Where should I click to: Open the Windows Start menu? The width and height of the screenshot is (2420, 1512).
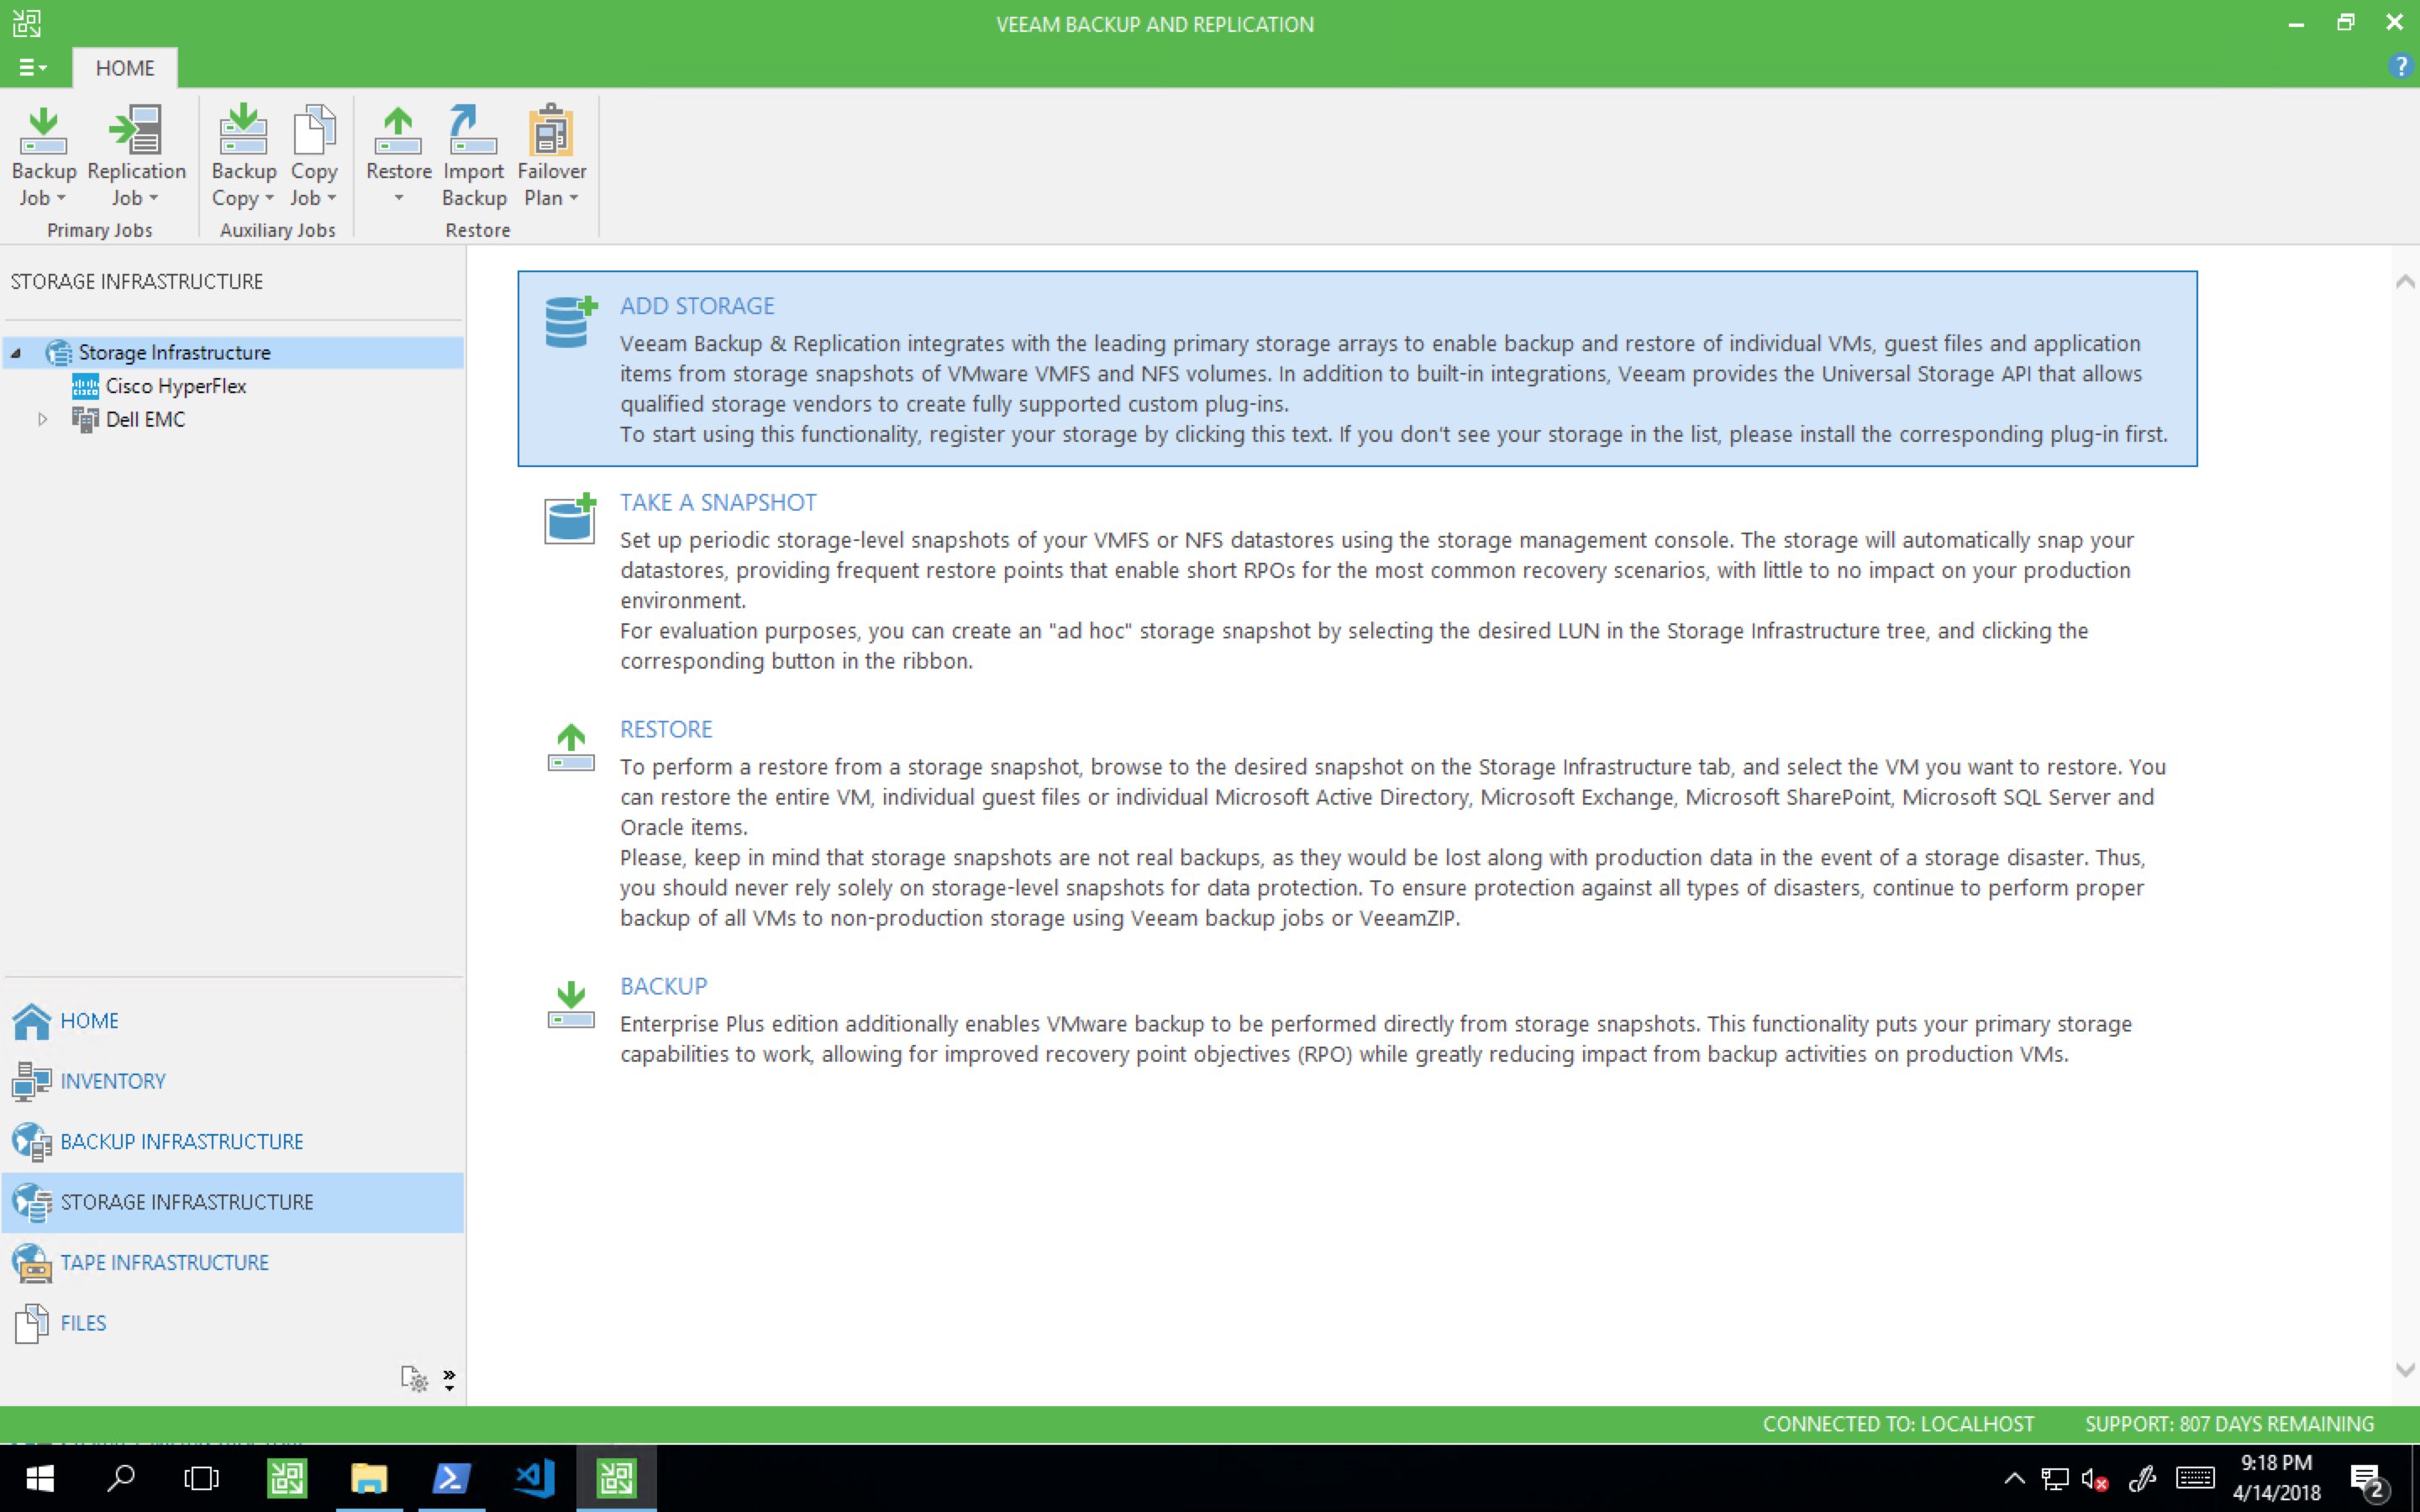pos(40,1478)
